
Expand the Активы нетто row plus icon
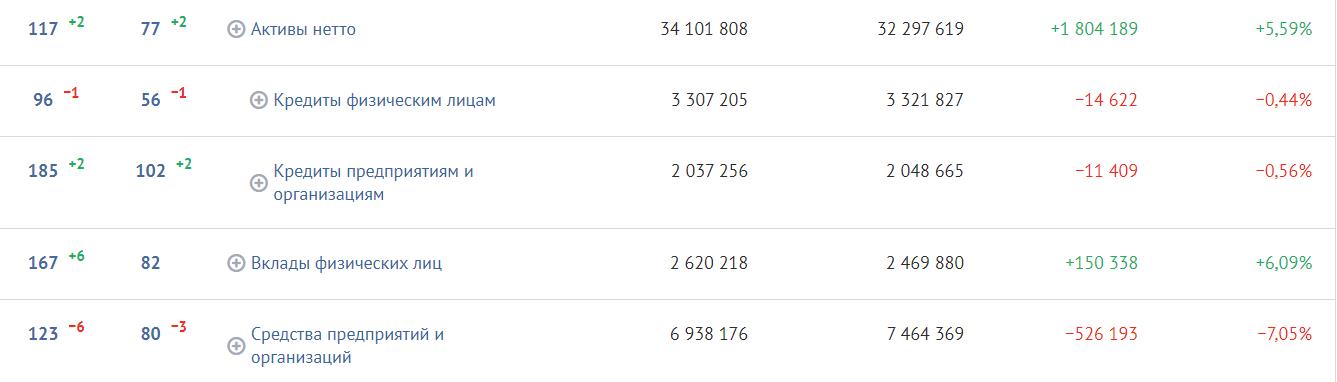(x=236, y=30)
